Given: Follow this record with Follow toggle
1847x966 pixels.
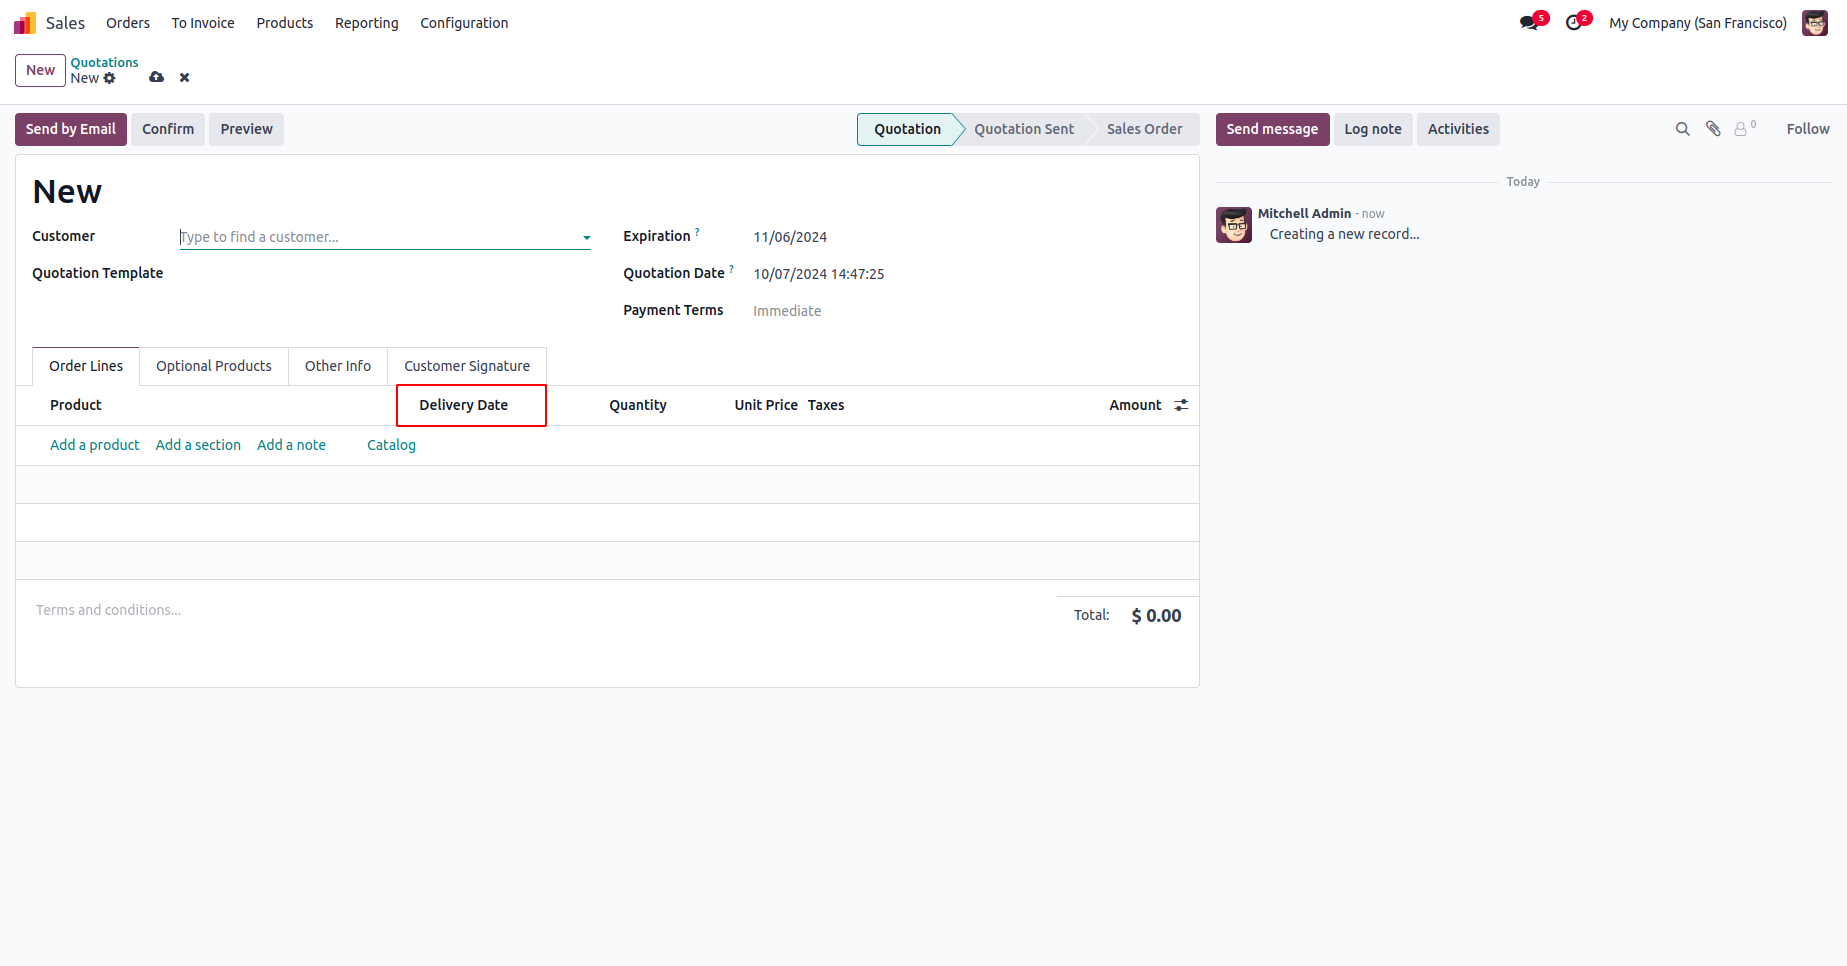Looking at the screenshot, I should [x=1807, y=129].
